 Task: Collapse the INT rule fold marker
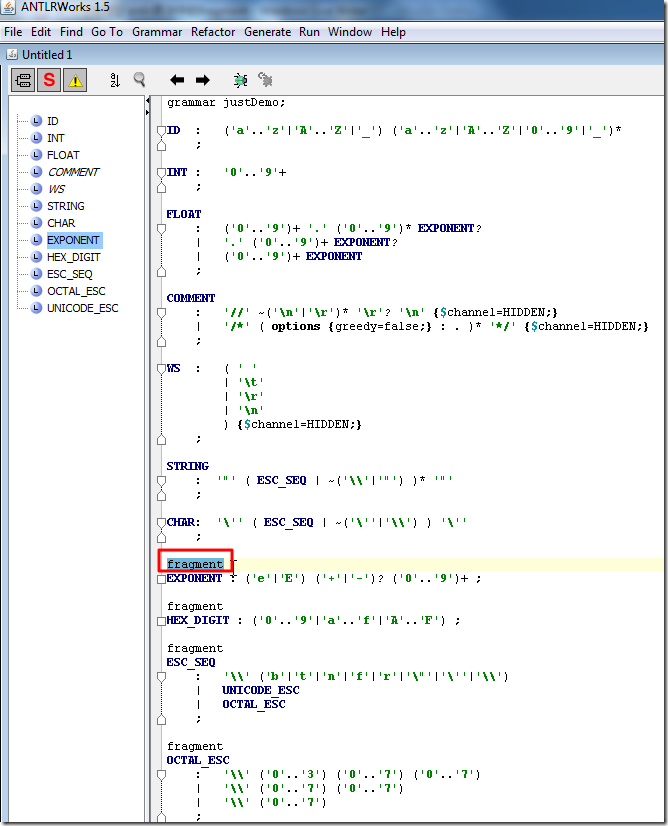click(x=162, y=173)
